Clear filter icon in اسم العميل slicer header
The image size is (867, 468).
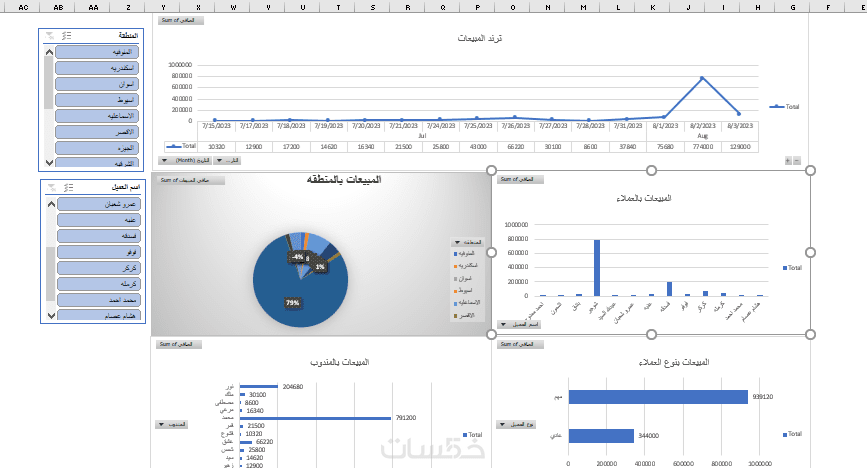tap(52, 188)
